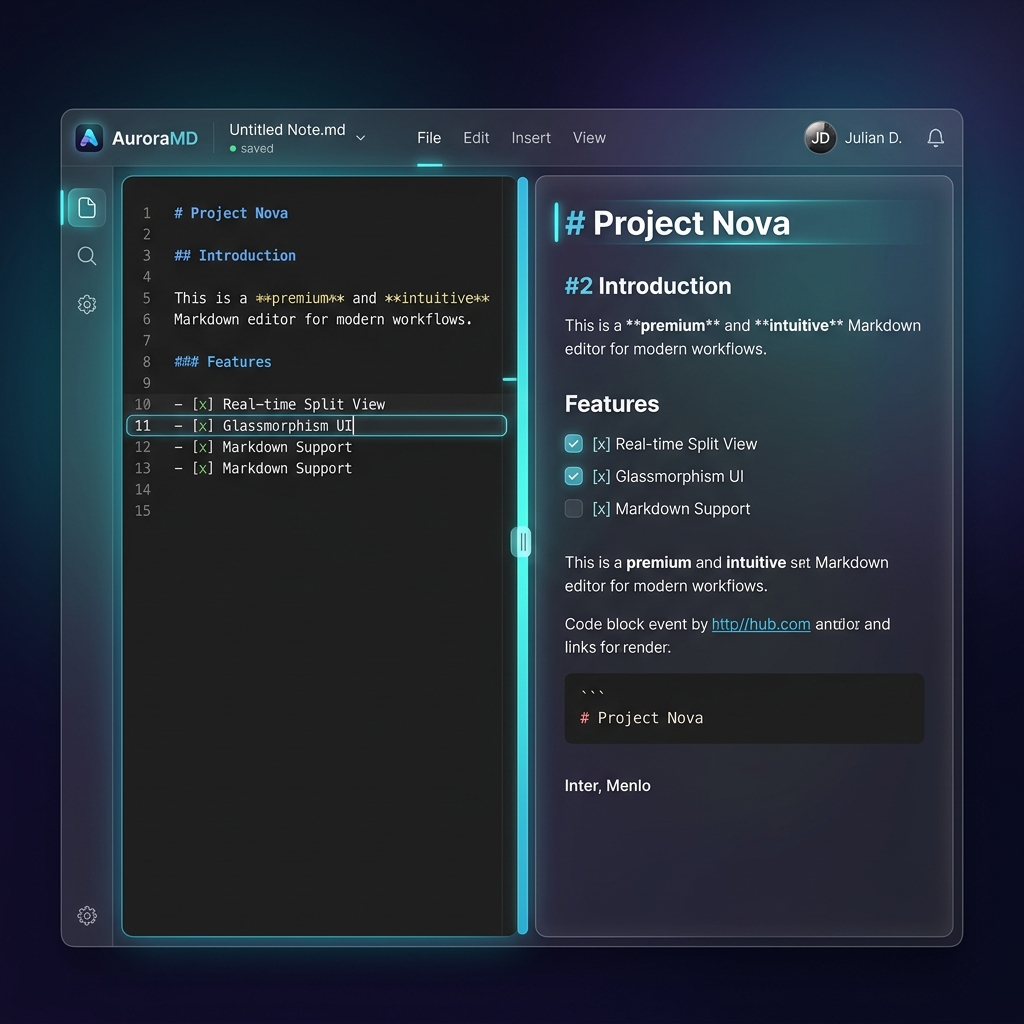Viewport: 1024px width, 1024px height.
Task: Click the split view divider handle
Action: pos(521,541)
